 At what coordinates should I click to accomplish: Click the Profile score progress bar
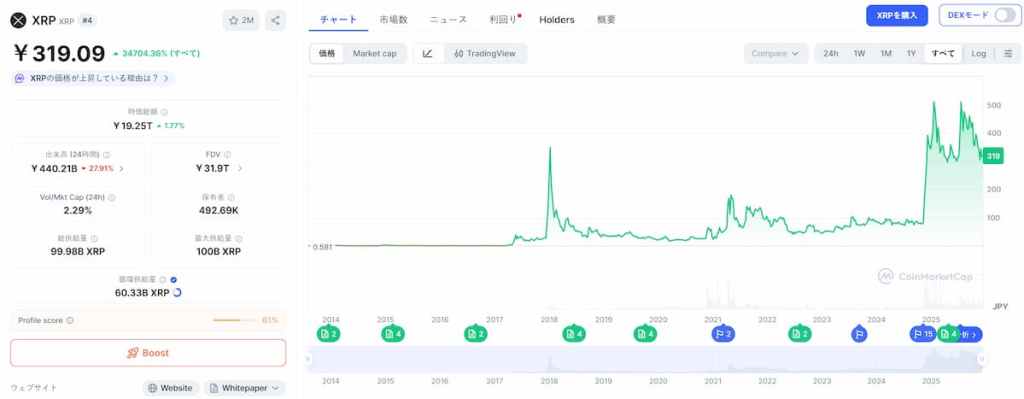[x=235, y=321]
